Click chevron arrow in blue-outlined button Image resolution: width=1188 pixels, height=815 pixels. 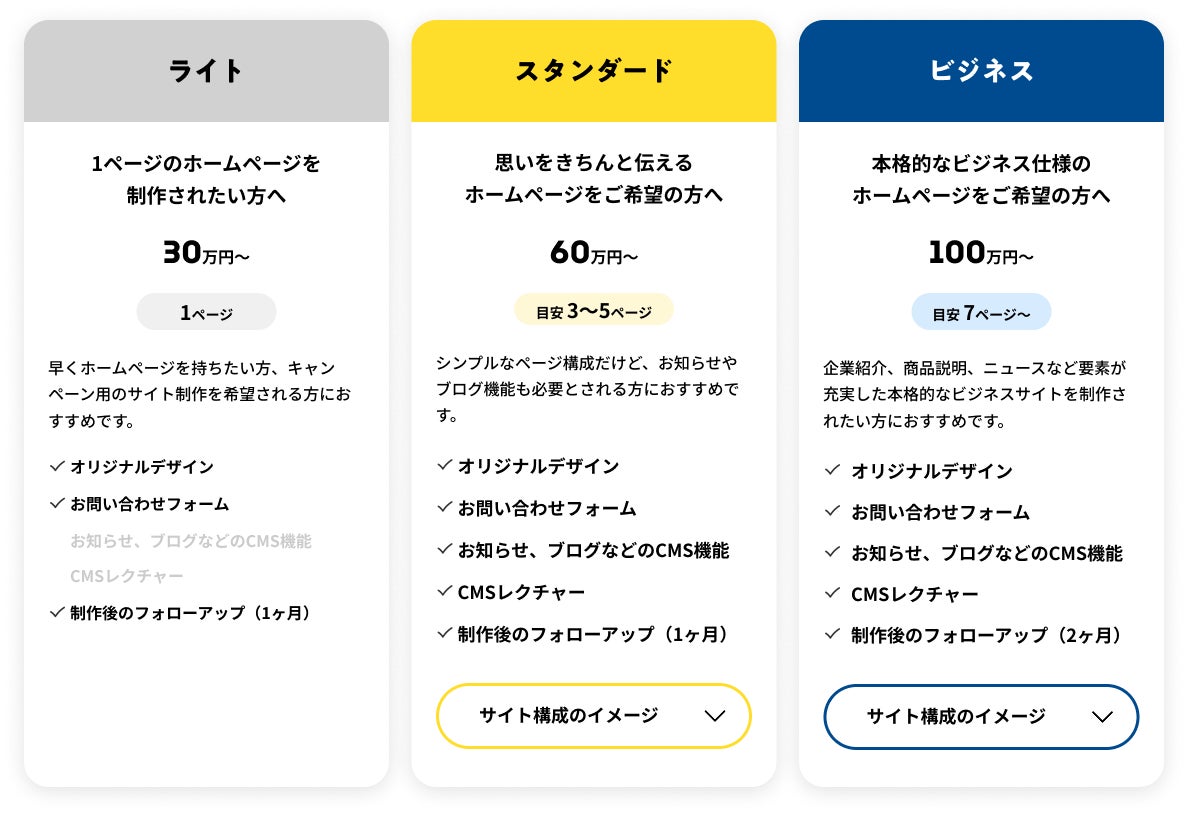coord(1102,717)
